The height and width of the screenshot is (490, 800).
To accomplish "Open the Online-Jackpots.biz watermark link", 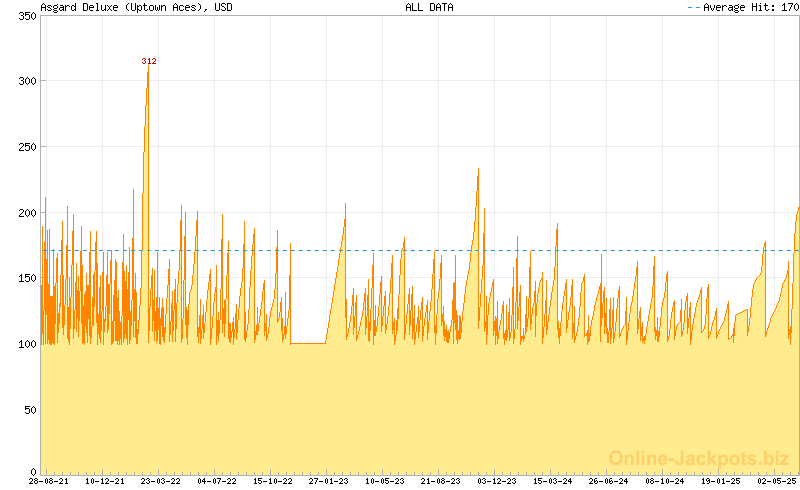I will tap(699, 458).
